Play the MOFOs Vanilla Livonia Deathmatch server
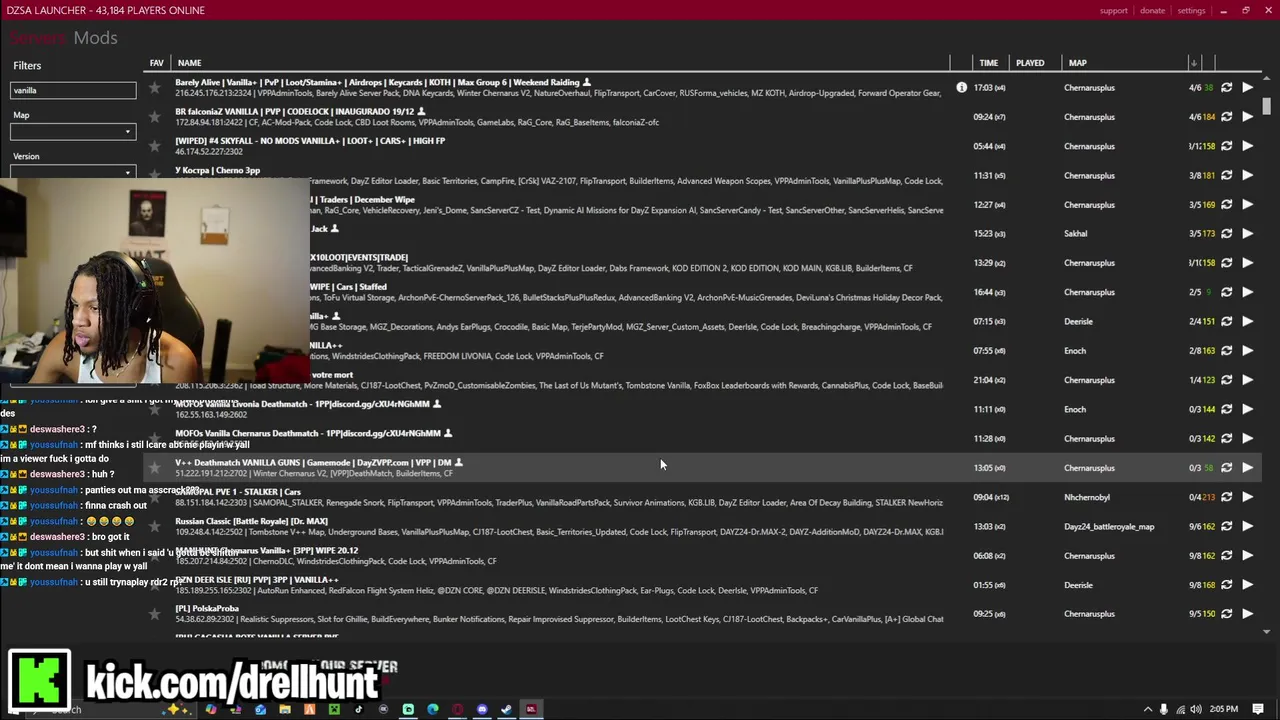Image resolution: width=1280 pixels, height=720 pixels. tap(1247, 409)
